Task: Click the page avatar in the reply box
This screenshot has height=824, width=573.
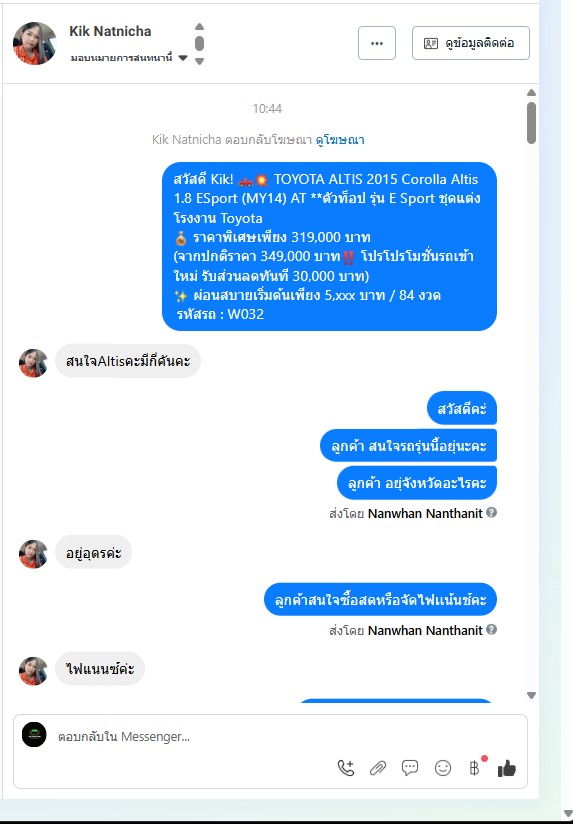Action: click(x=34, y=735)
